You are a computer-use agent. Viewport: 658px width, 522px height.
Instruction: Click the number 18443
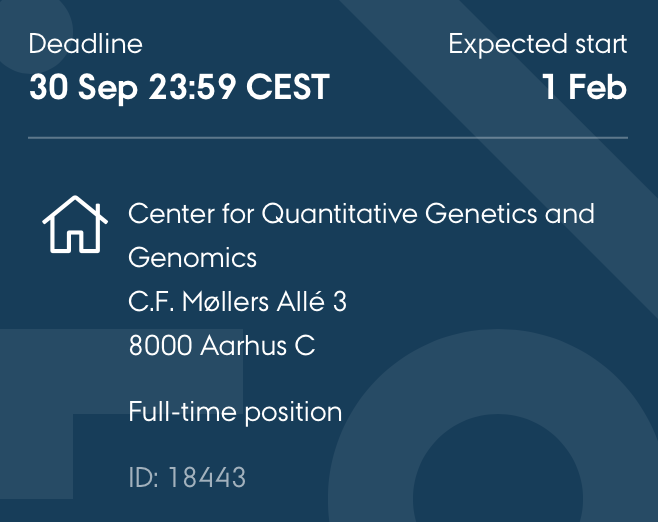207,478
